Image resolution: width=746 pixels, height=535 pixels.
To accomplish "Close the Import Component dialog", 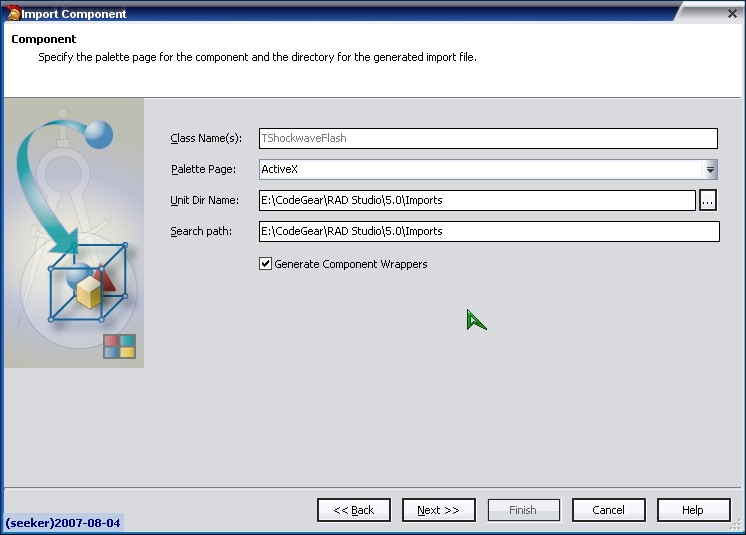I will pyautogui.click(x=733, y=14).
